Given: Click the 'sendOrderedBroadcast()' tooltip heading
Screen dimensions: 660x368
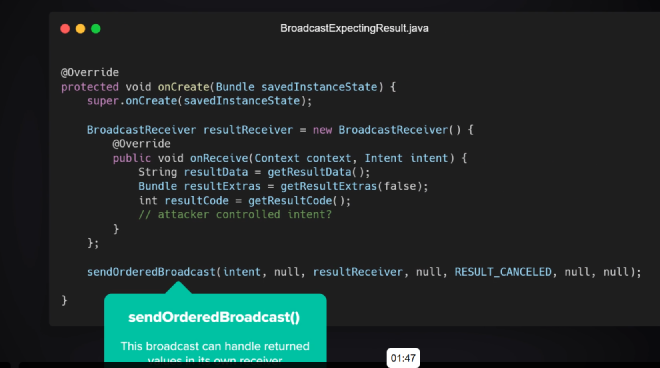Looking at the screenshot, I should 214,317.
